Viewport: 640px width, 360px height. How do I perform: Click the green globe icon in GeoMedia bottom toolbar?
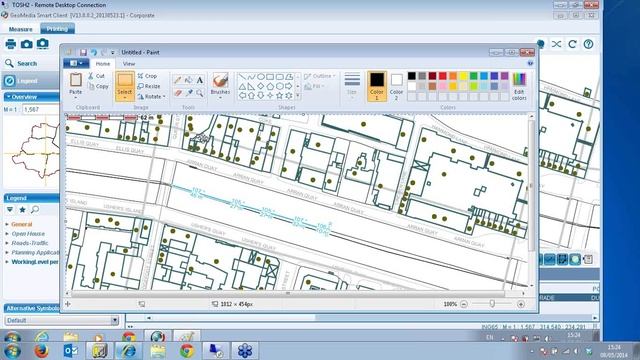[x=575, y=259]
